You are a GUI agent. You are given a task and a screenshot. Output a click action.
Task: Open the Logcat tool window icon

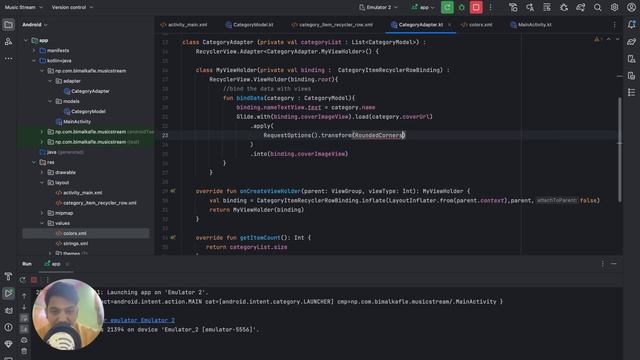click(8, 311)
